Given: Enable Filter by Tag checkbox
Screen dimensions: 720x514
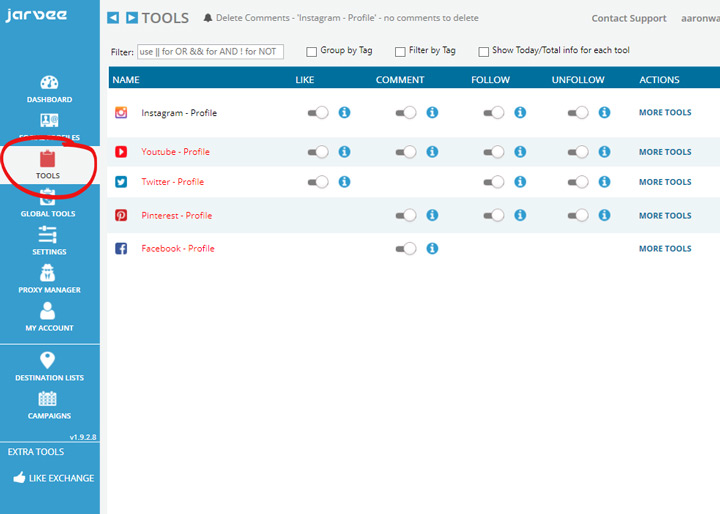Looking at the screenshot, I should pyautogui.click(x=400, y=51).
